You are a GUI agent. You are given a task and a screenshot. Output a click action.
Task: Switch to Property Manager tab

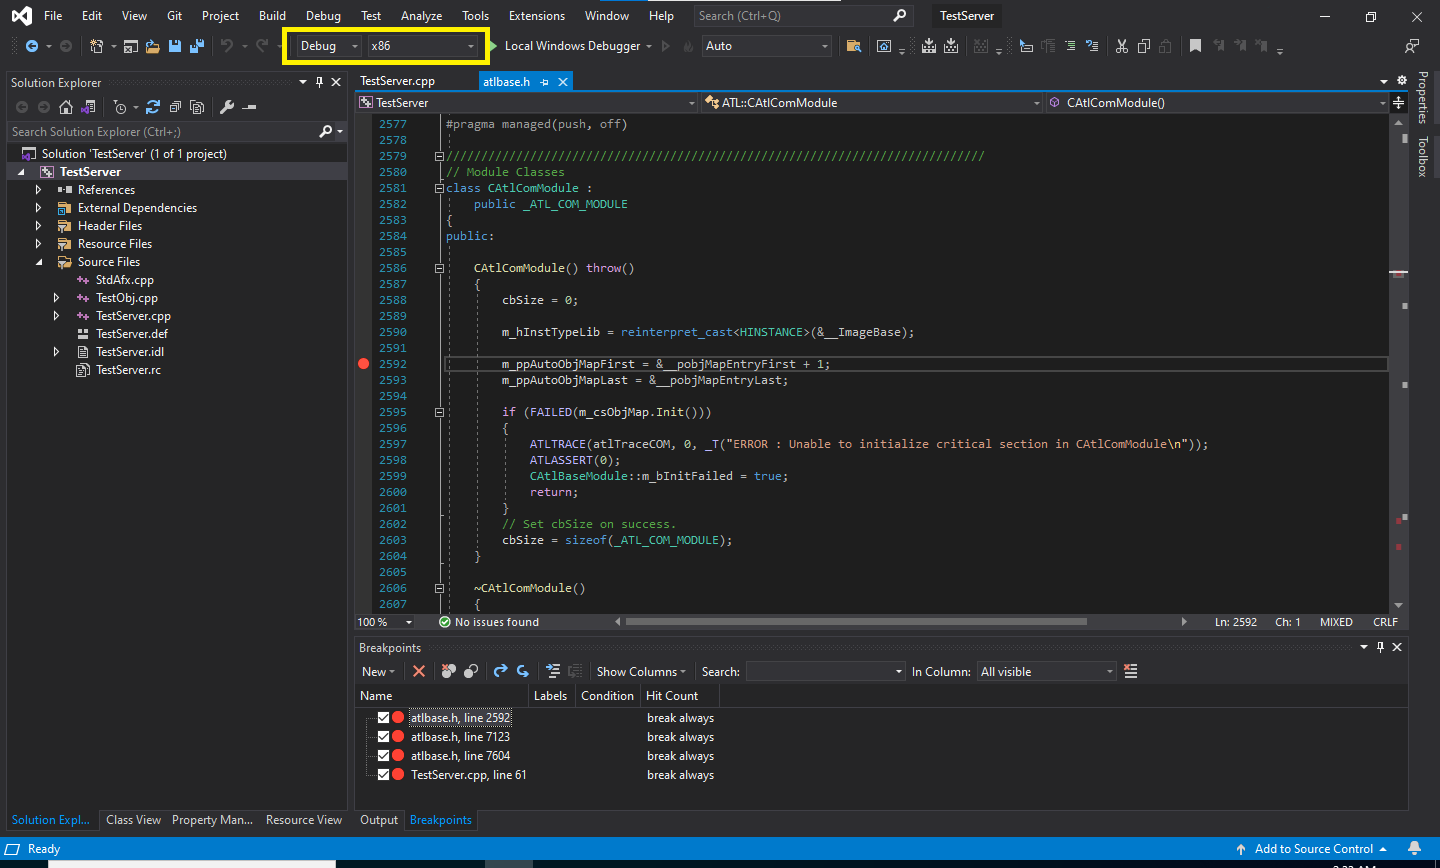[x=212, y=820]
